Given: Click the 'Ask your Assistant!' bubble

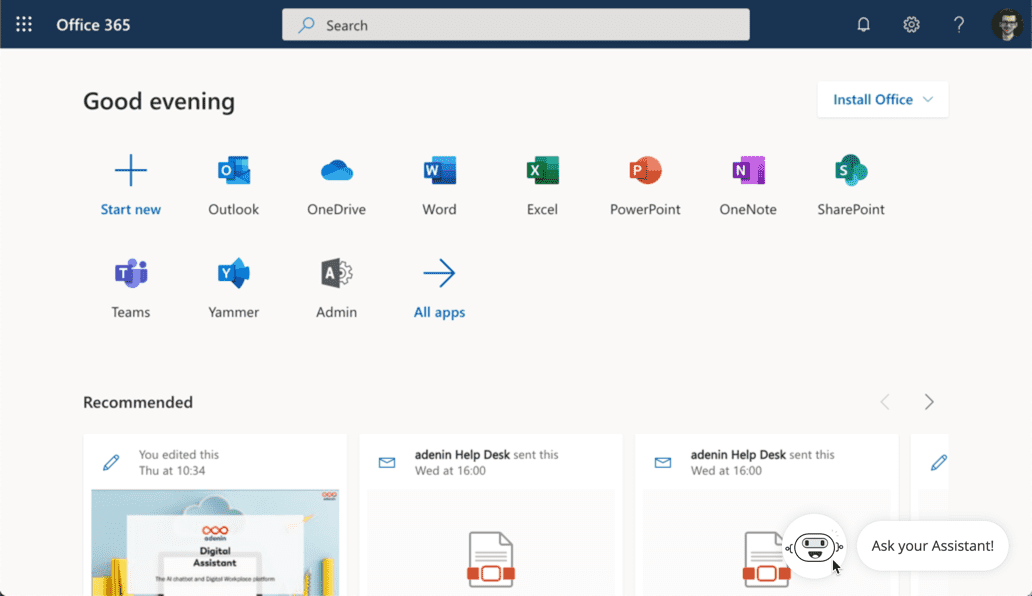Looking at the screenshot, I should [933, 546].
